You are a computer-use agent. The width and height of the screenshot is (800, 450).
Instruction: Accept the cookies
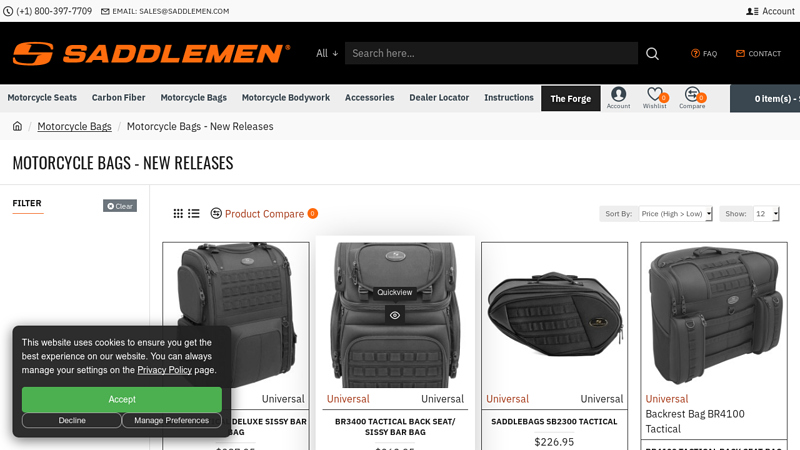point(121,399)
